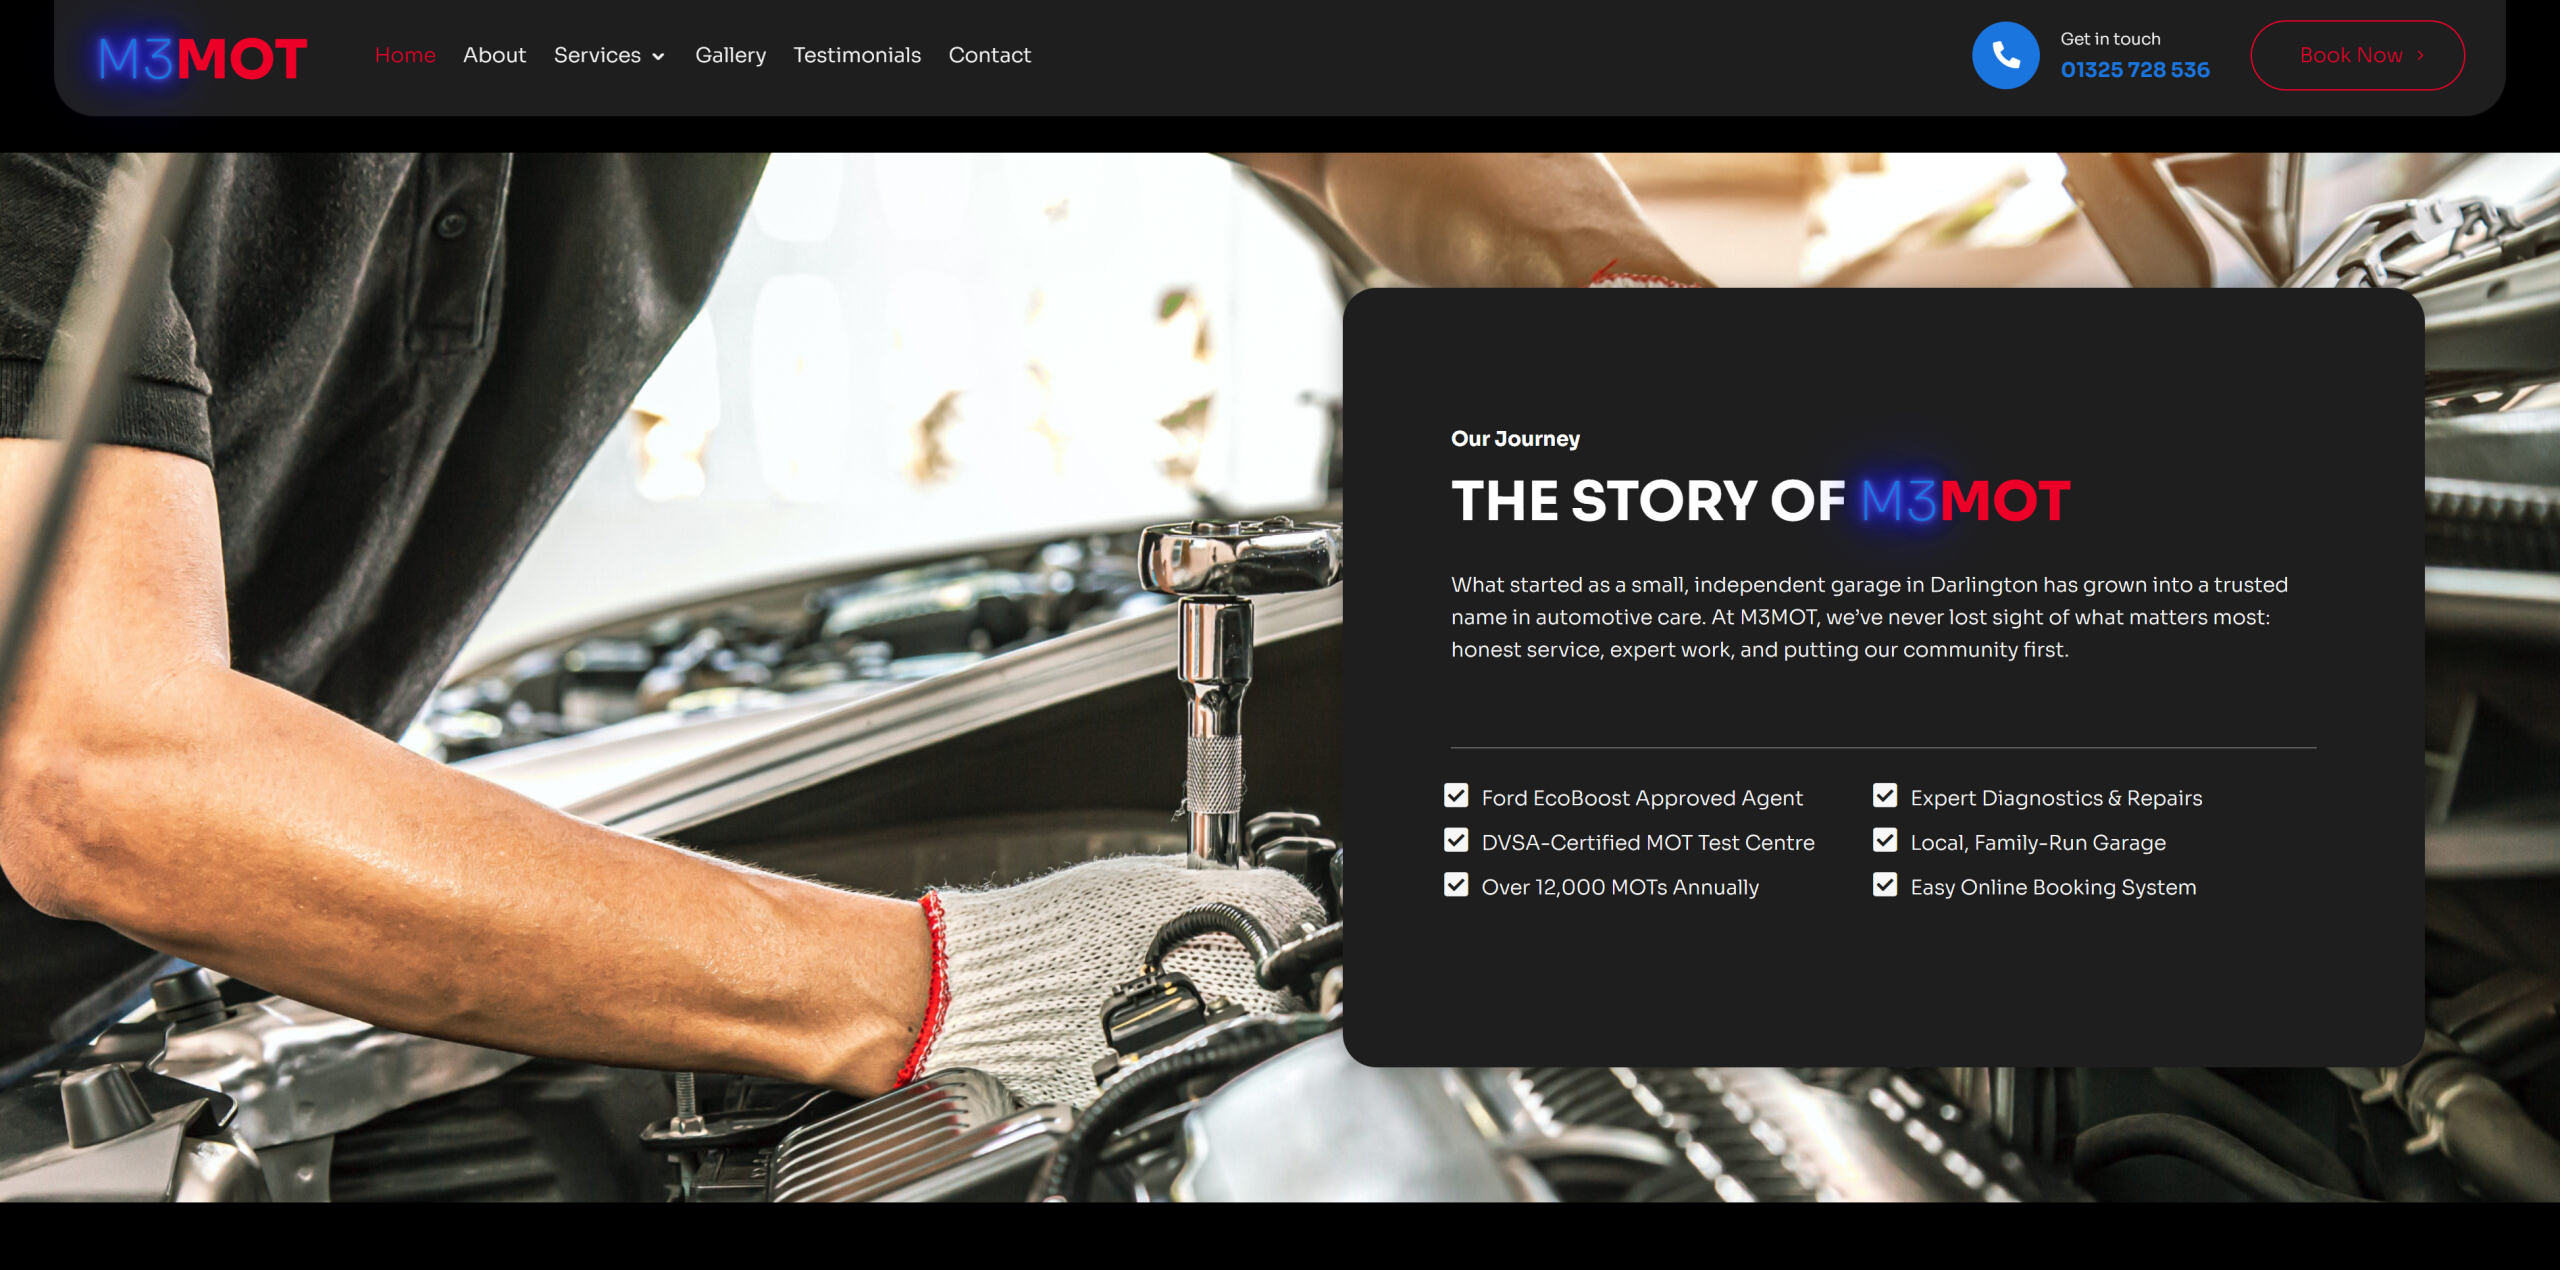This screenshot has width=2560, height=1270.
Task: Go to the Home nav link
Action: [x=405, y=55]
